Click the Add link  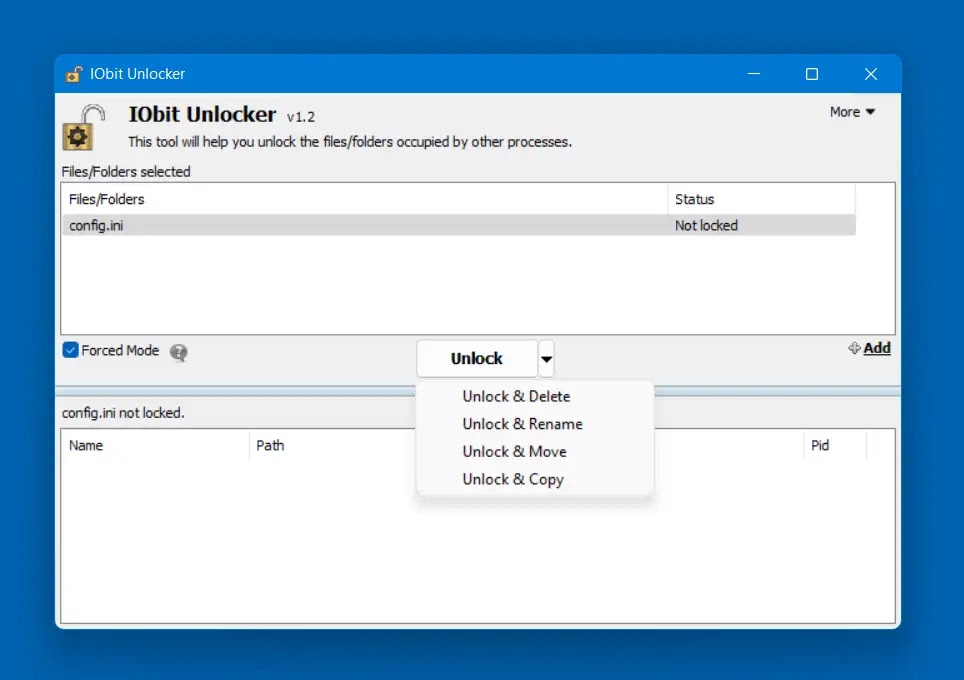[877, 348]
